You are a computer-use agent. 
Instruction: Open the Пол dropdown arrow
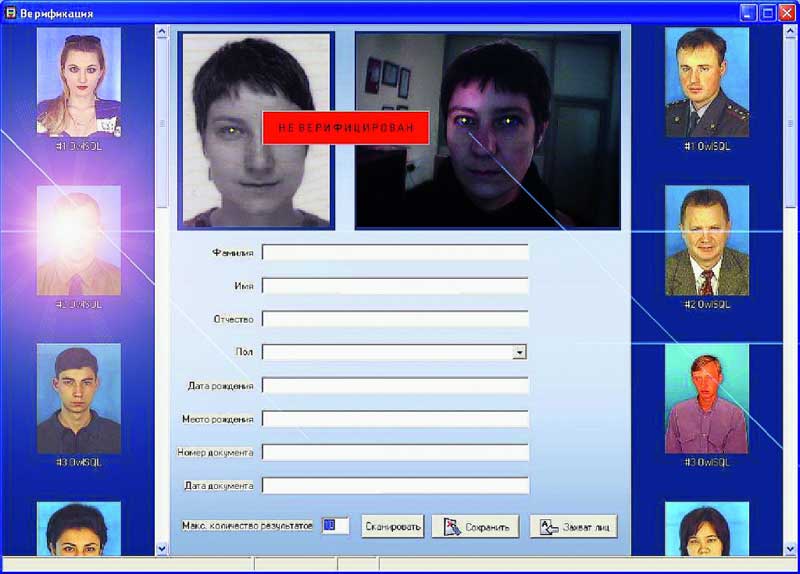[519, 352]
